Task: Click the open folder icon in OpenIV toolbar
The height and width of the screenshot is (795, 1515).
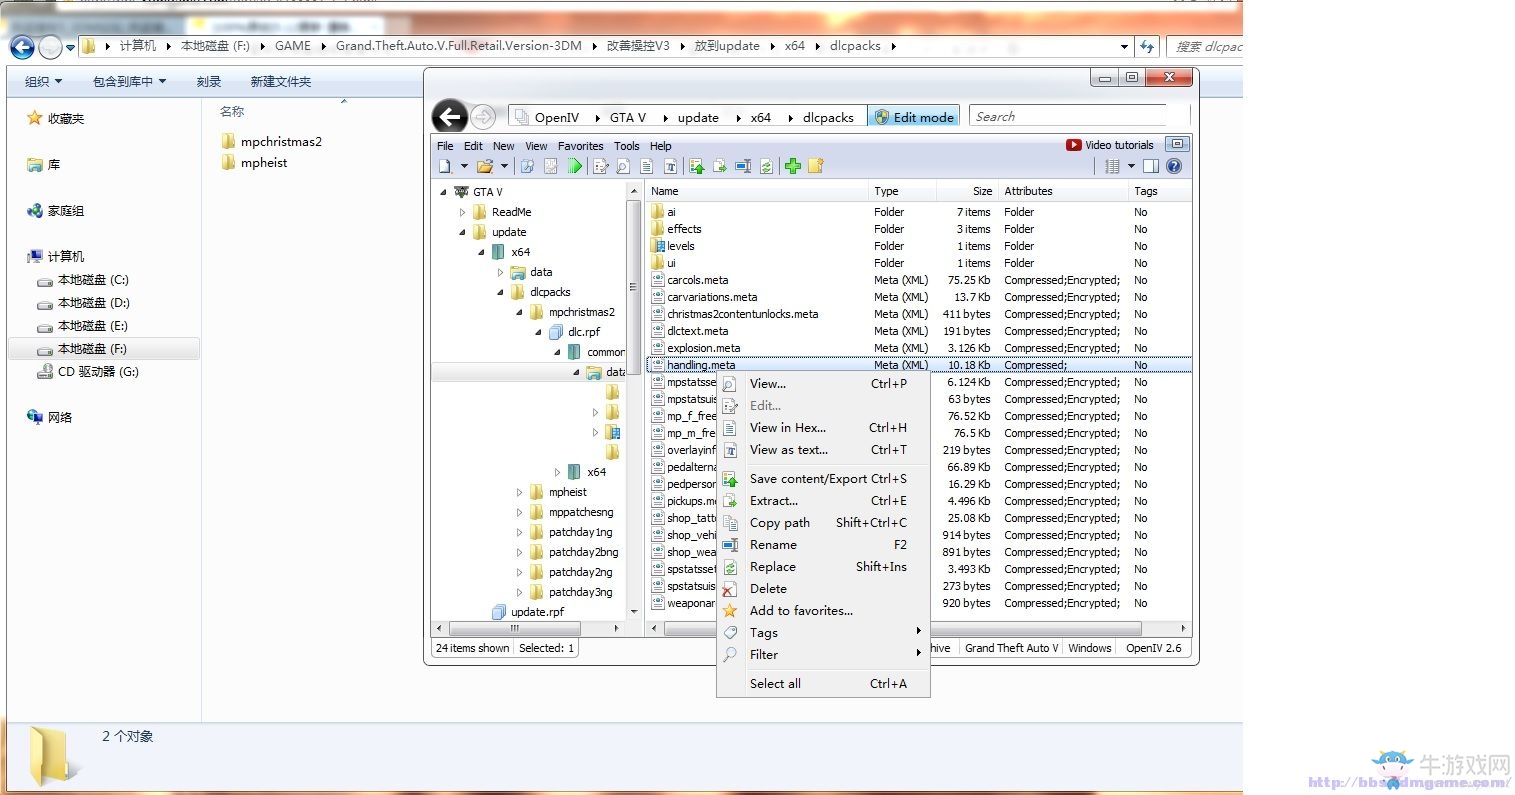Action: click(485, 166)
